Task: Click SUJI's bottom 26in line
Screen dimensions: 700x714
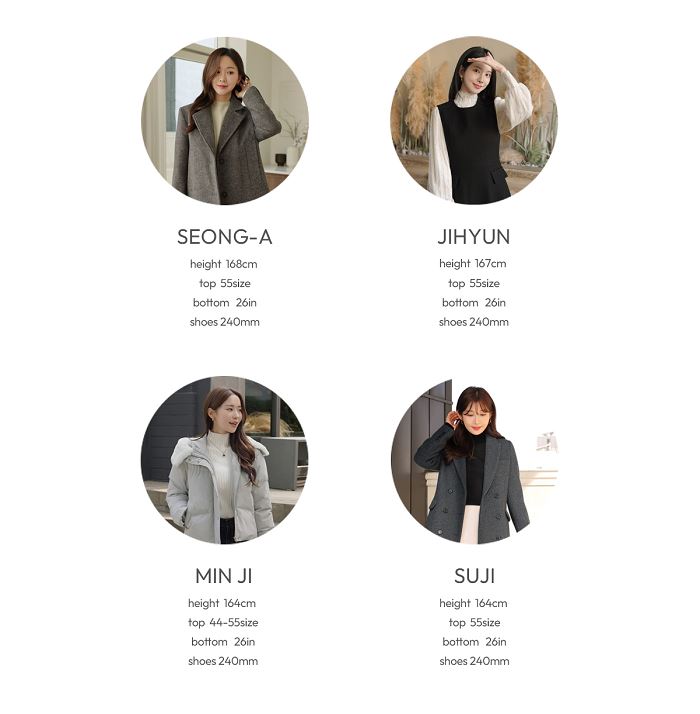Action: [475, 642]
